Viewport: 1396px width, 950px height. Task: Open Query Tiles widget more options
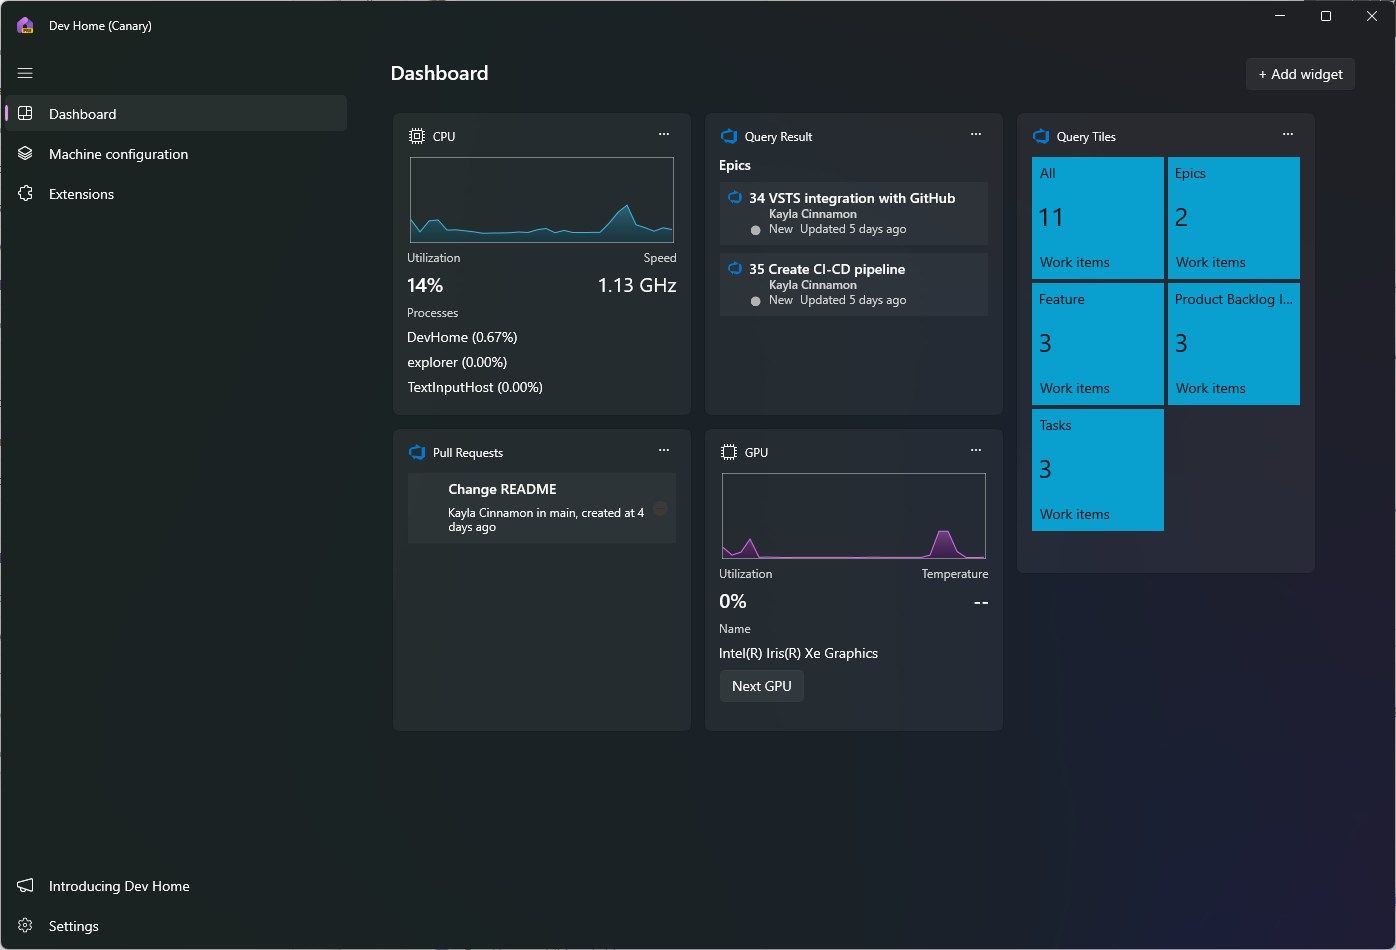(x=1288, y=134)
